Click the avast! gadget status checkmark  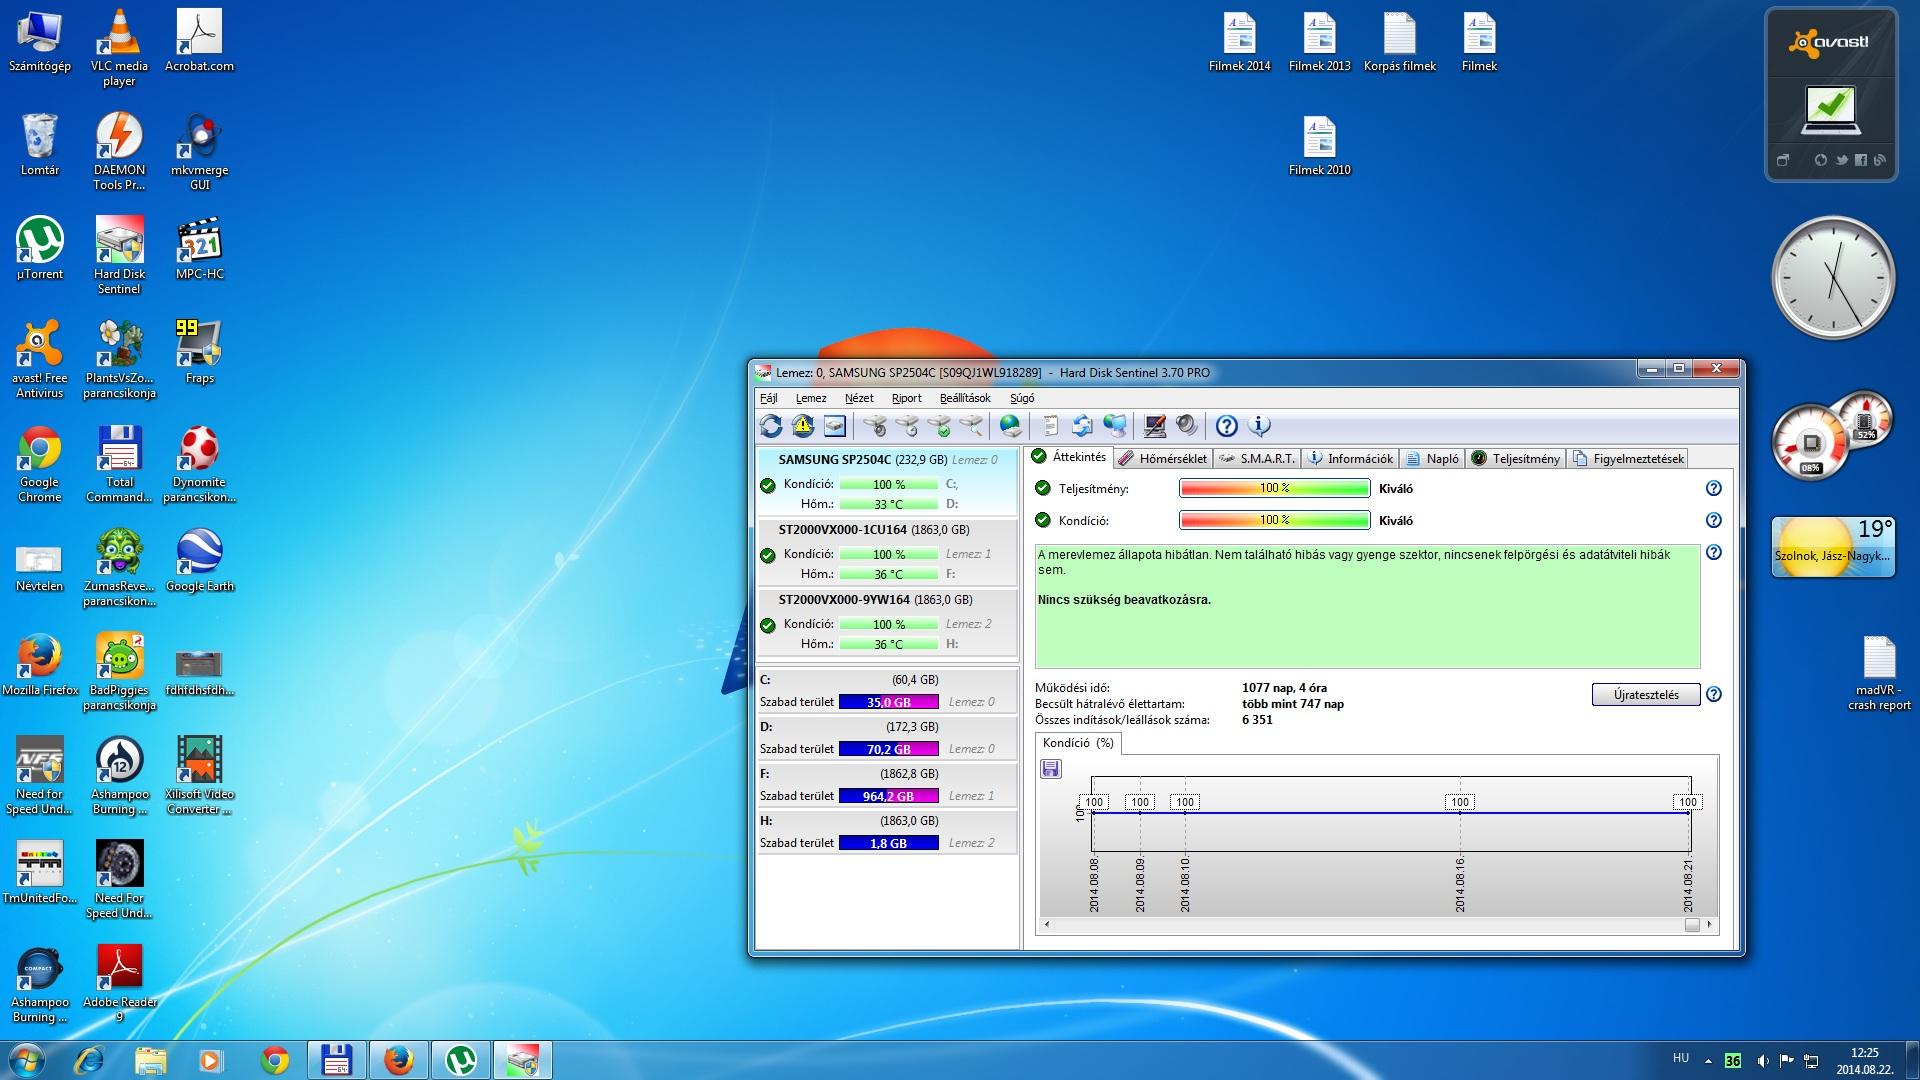pyautogui.click(x=1831, y=107)
